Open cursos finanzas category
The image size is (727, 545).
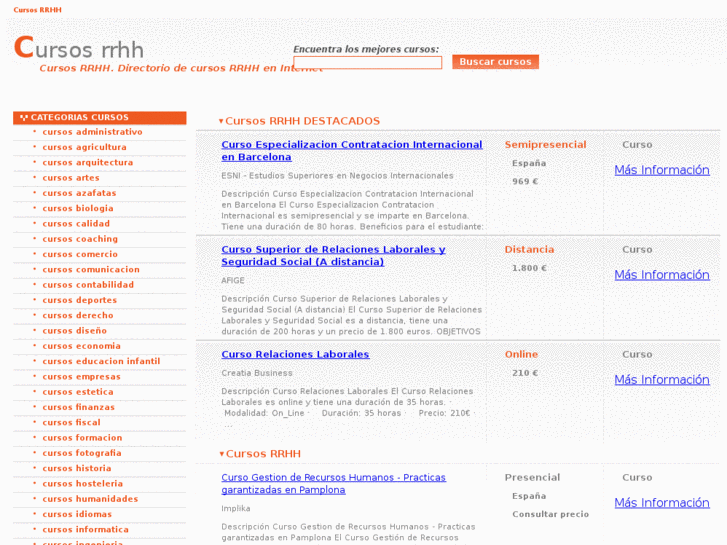coord(78,408)
